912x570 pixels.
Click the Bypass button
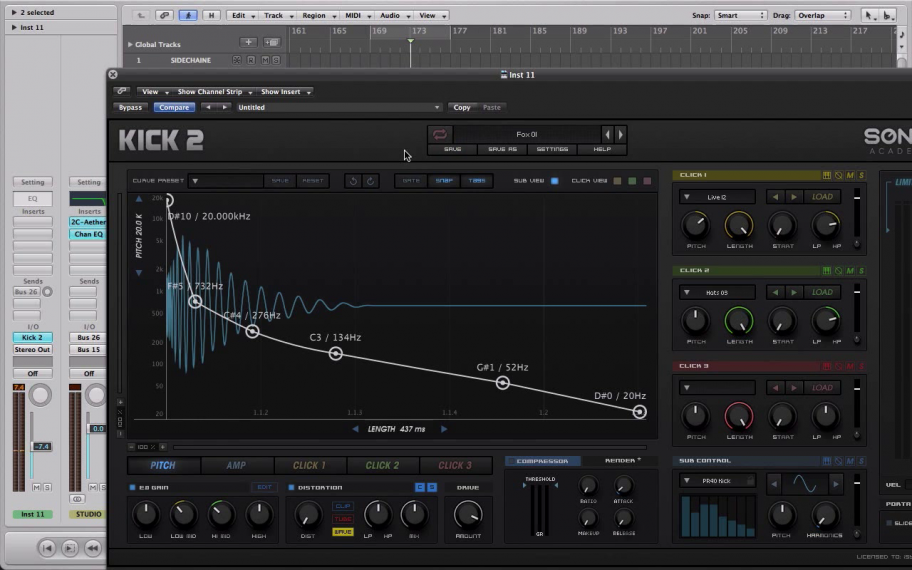[130, 108]
